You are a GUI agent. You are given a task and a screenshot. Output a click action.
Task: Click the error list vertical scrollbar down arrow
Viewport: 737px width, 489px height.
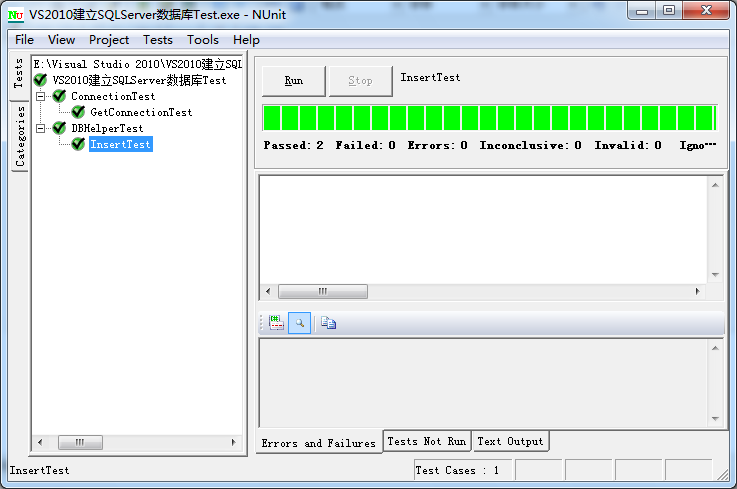(x=715, y=275)
